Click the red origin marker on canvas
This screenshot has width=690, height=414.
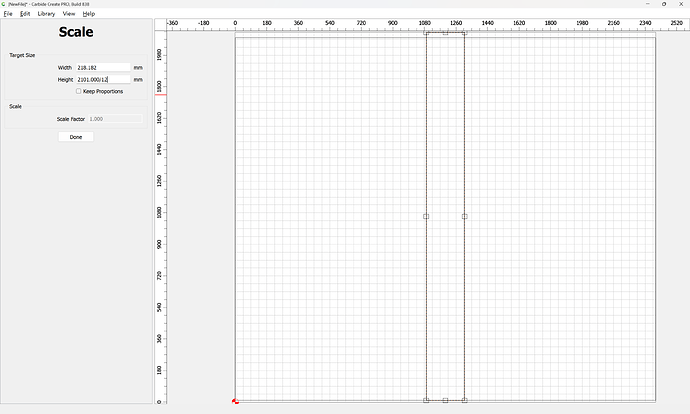pyautogui.click(x=235, y=401)
